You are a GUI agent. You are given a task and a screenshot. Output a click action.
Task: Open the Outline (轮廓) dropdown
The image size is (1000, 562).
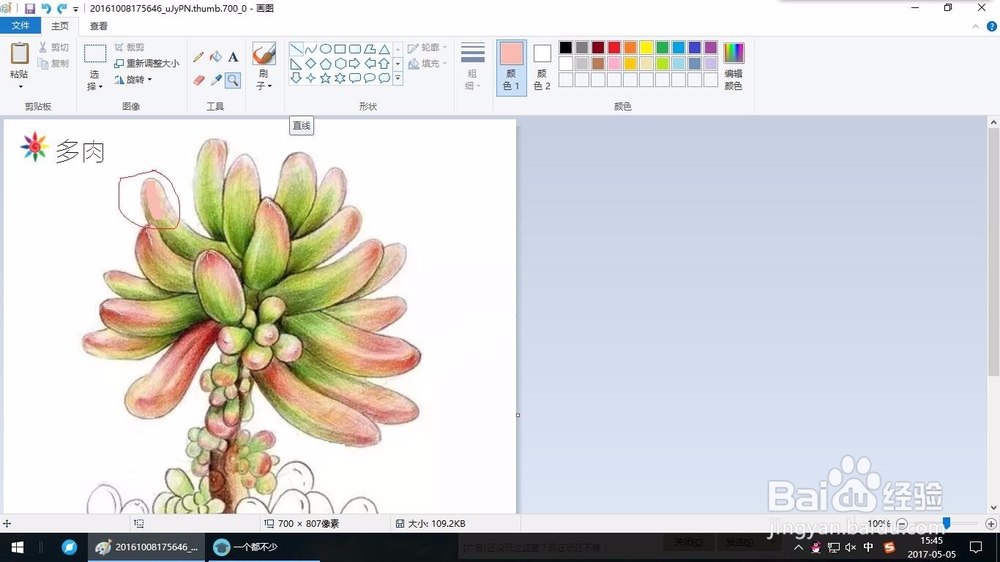click(427, 47)
